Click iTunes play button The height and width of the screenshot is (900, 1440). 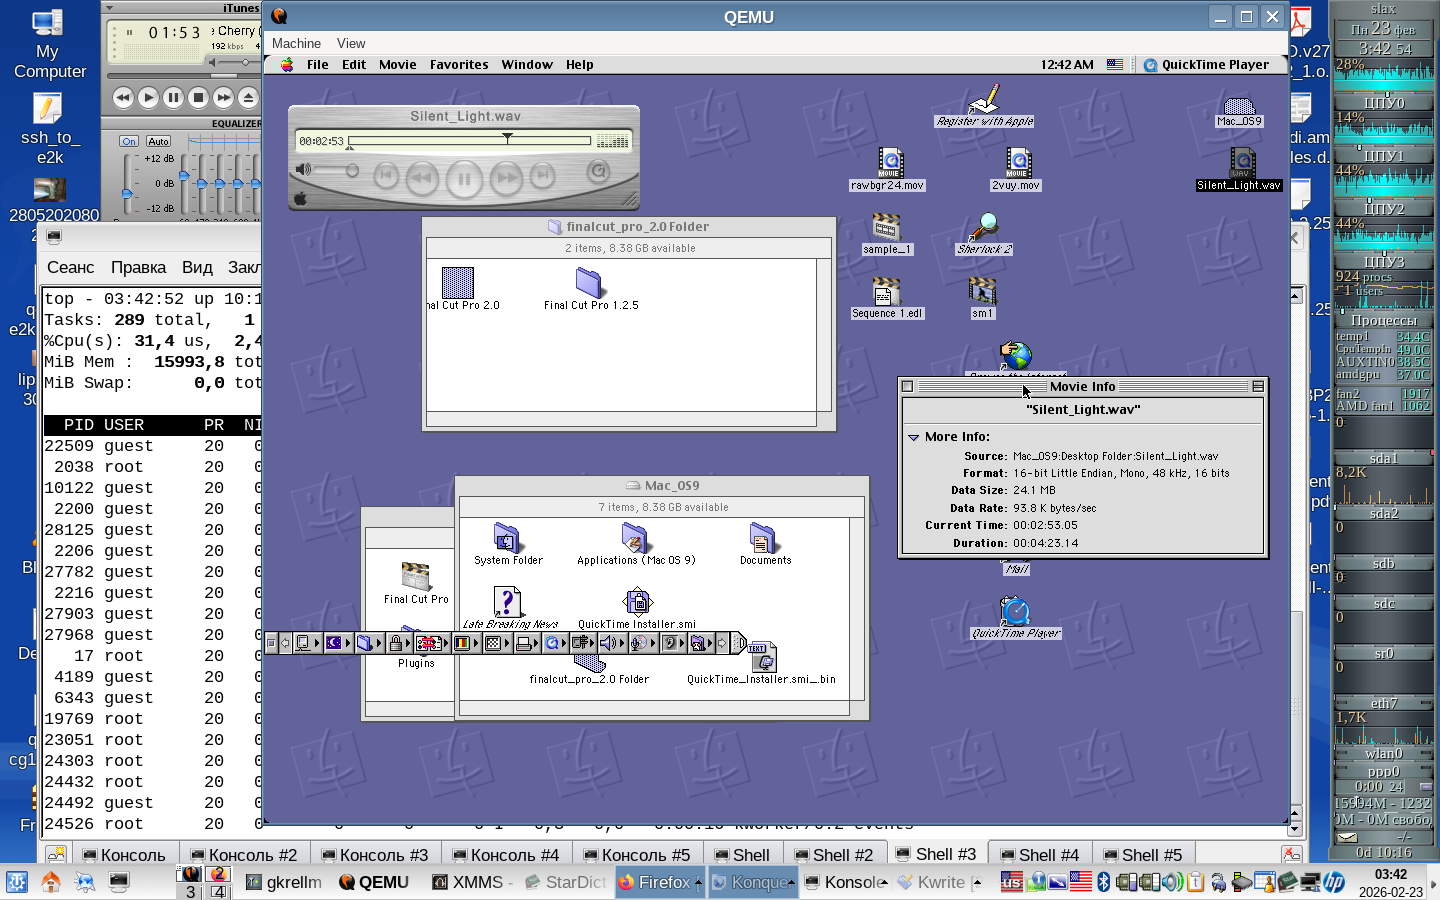pos(148,97)
